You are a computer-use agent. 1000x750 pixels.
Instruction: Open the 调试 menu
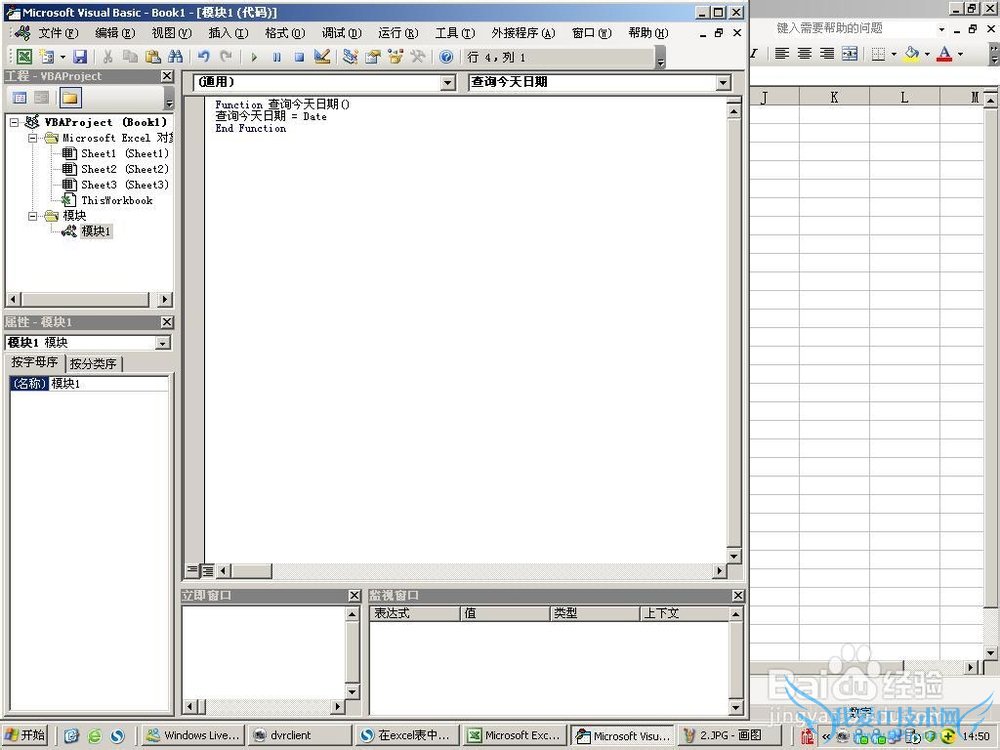[341, 33]
